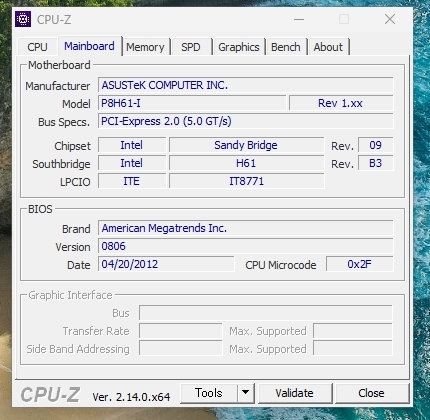Select the SPD tab
This screenshot has width=430, height=420.
click(191, 47)
